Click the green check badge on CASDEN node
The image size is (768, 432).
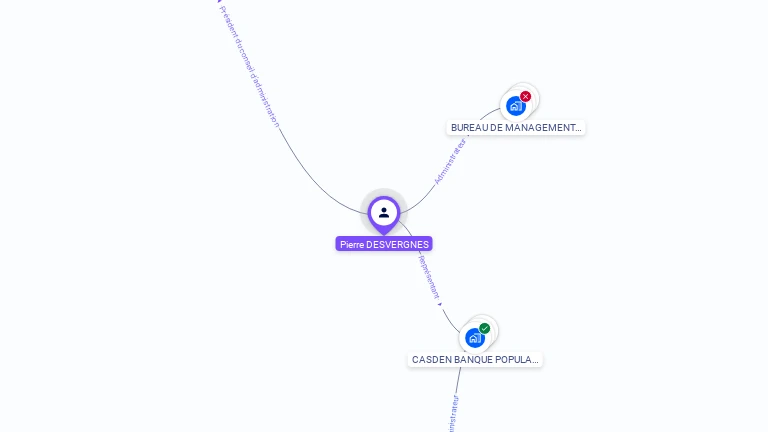(x=484, y=329)
